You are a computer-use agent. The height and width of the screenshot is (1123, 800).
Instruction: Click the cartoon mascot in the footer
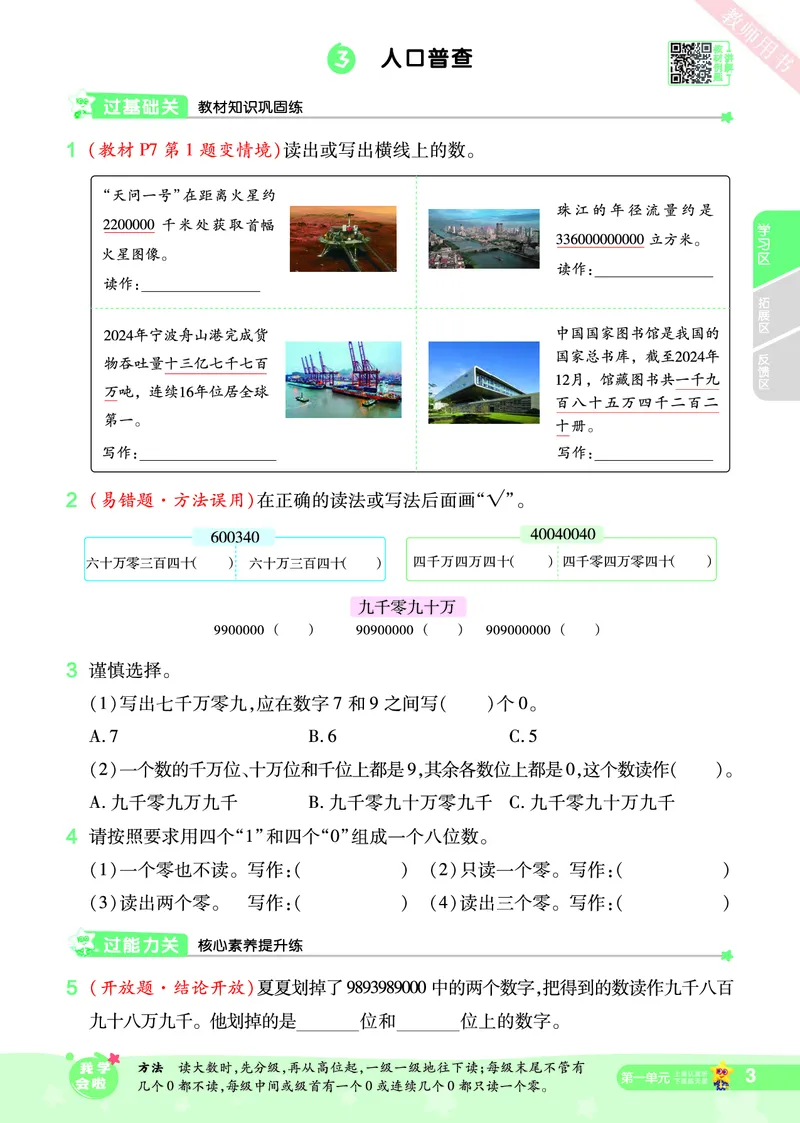coord(723,1074)
